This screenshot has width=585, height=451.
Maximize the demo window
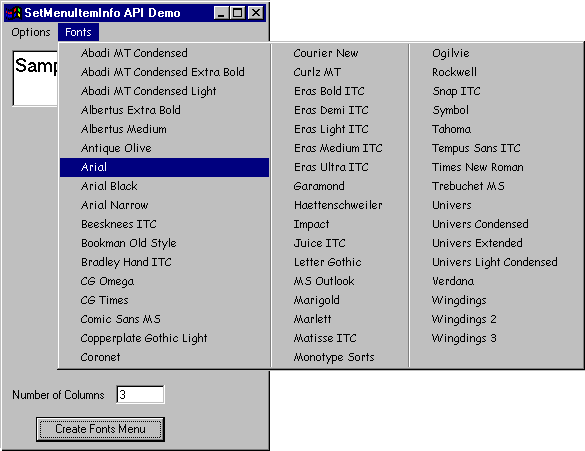[237, 13]
